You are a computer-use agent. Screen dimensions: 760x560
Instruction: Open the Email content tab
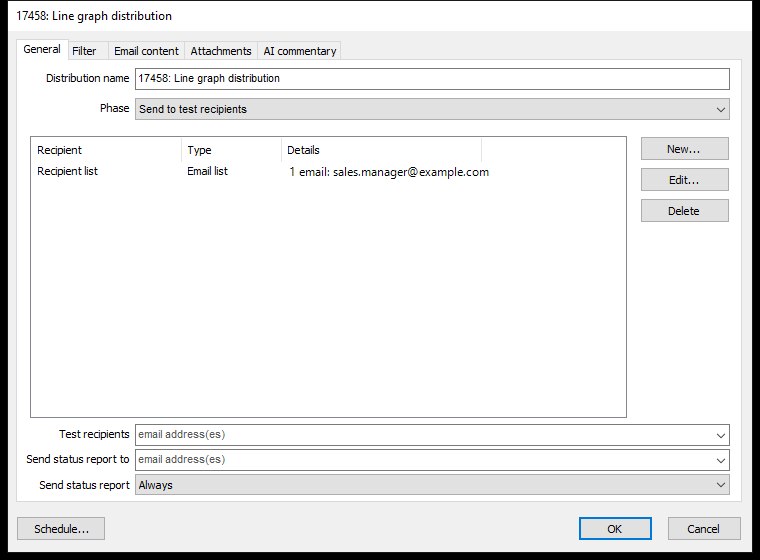coord(146,51)
